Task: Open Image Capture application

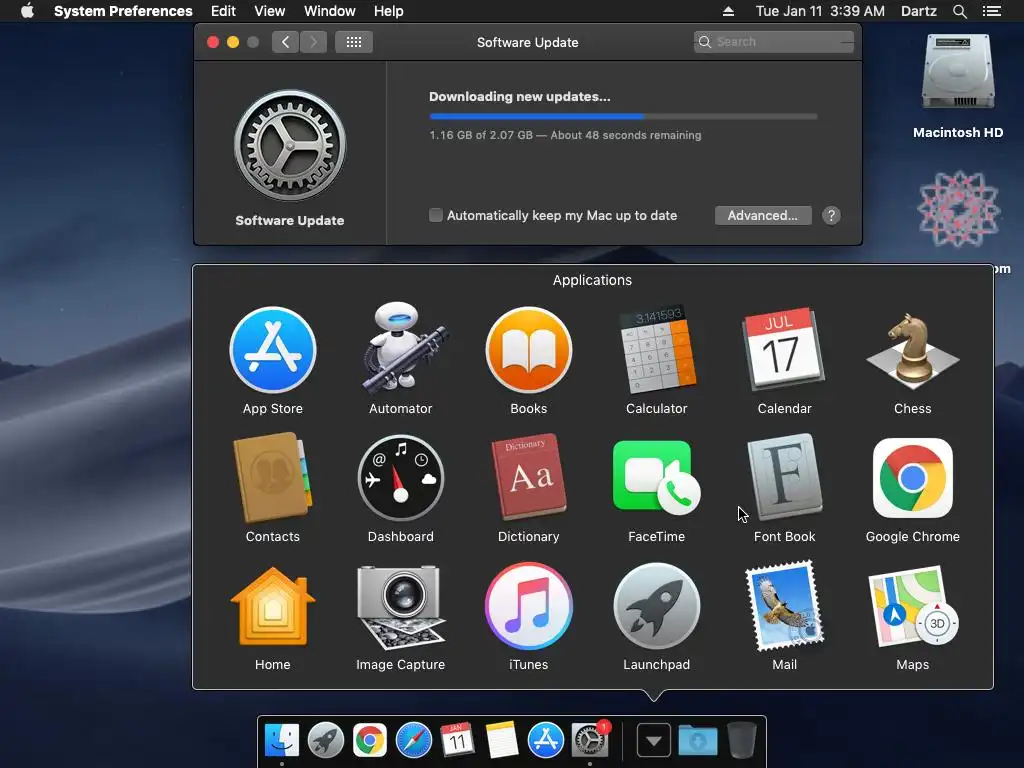Action: (400, 607)
